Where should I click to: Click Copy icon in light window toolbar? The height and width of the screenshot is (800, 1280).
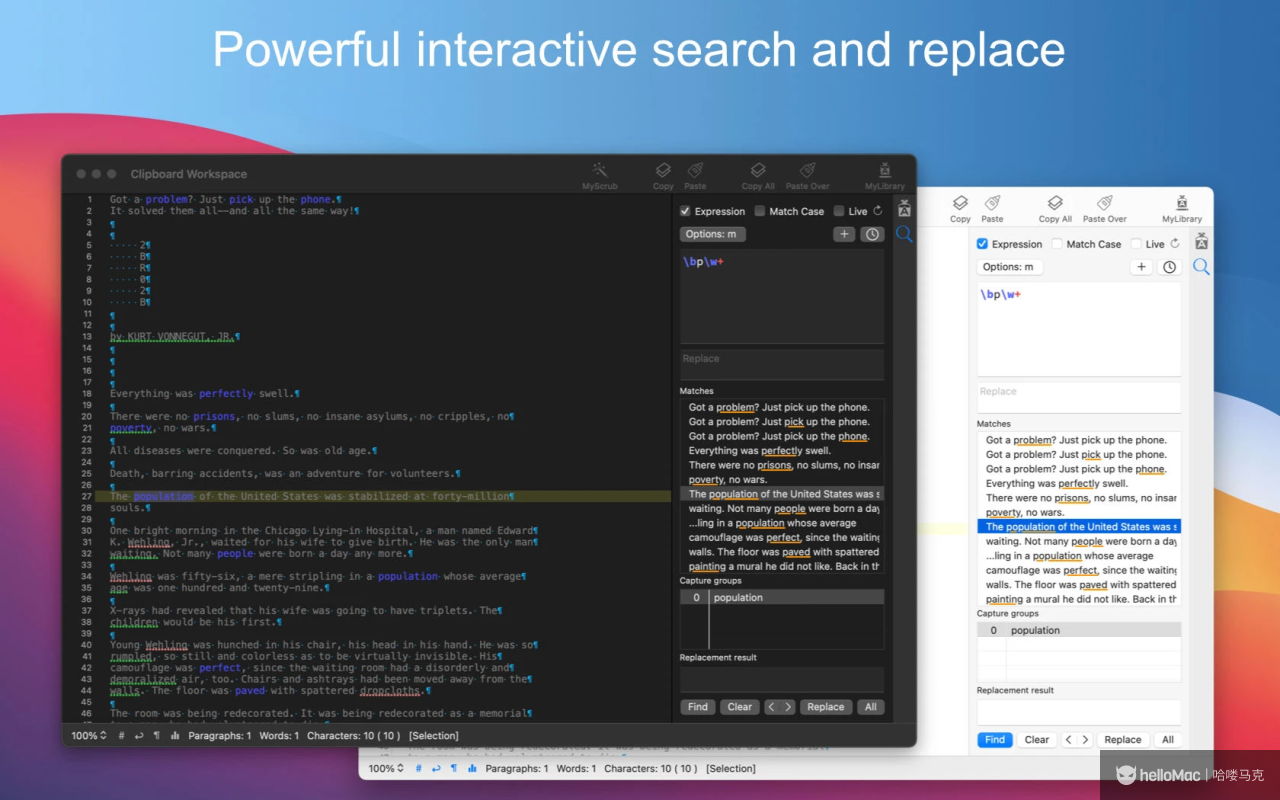[x=960, y=209]
